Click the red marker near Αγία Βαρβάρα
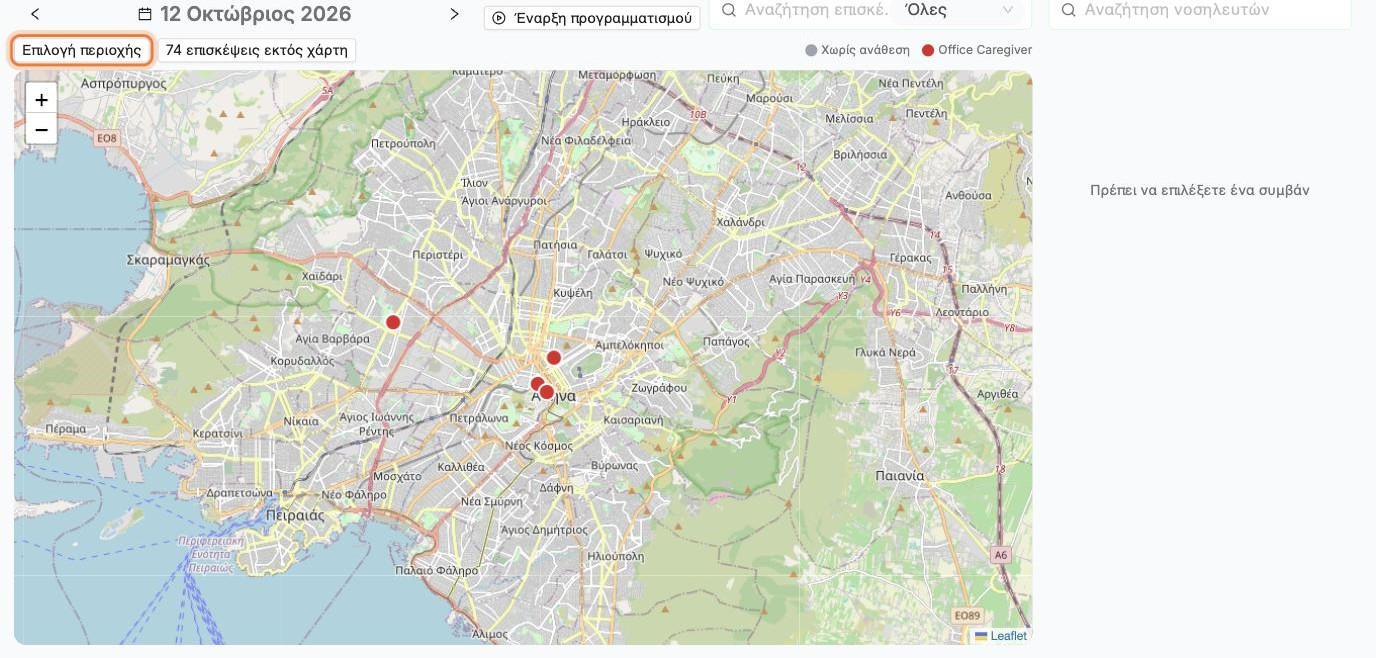This screenshot has width=1376, height=658. (x=393, y=322)
